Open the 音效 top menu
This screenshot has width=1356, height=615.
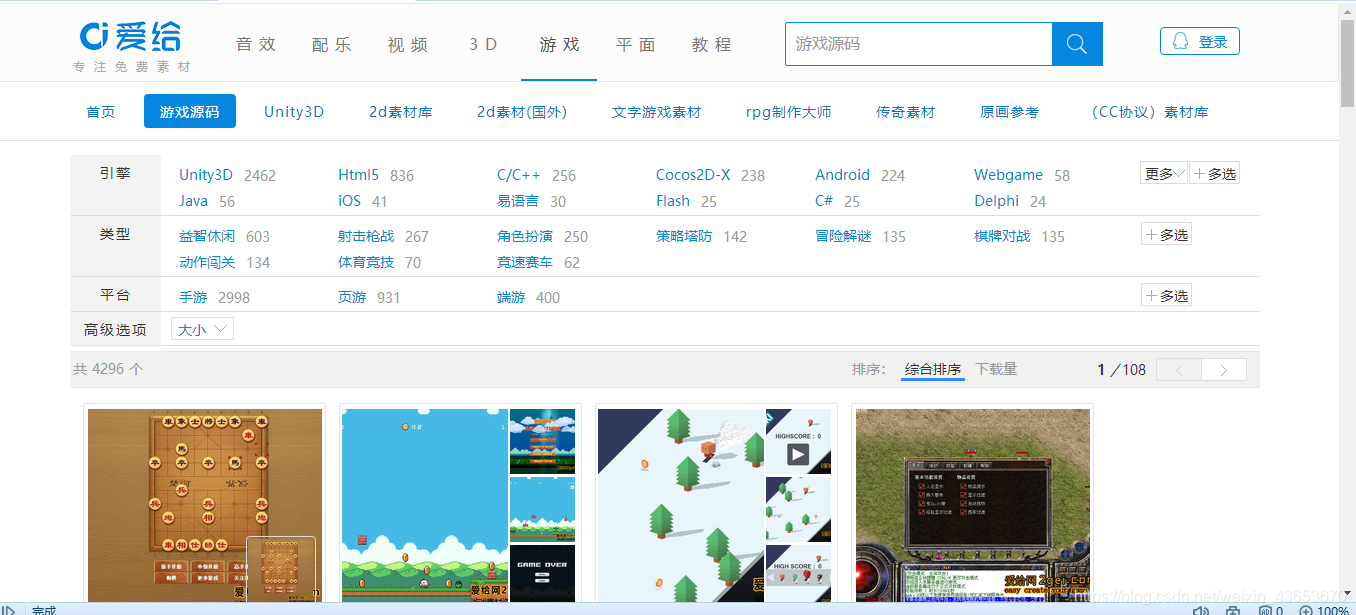(256, 44)
